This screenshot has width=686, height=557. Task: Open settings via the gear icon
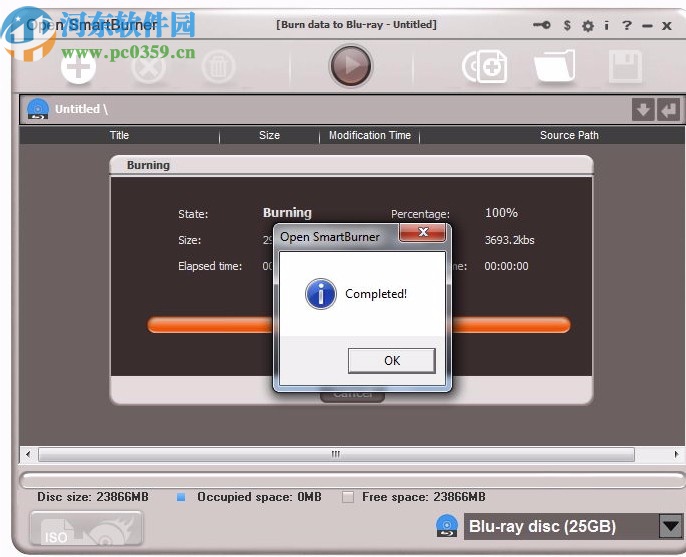[x=588, y=26]
